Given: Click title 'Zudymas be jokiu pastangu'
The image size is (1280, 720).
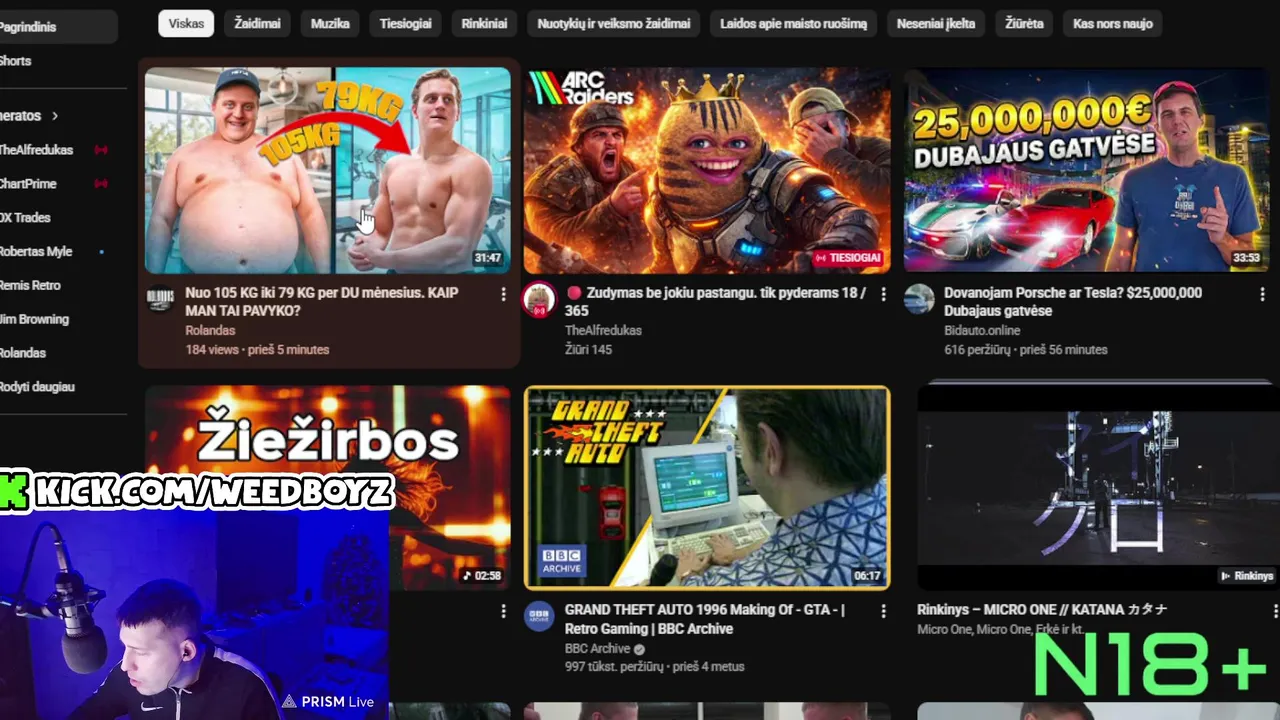Looking at the screenshot, I should [x=715, y=302].
